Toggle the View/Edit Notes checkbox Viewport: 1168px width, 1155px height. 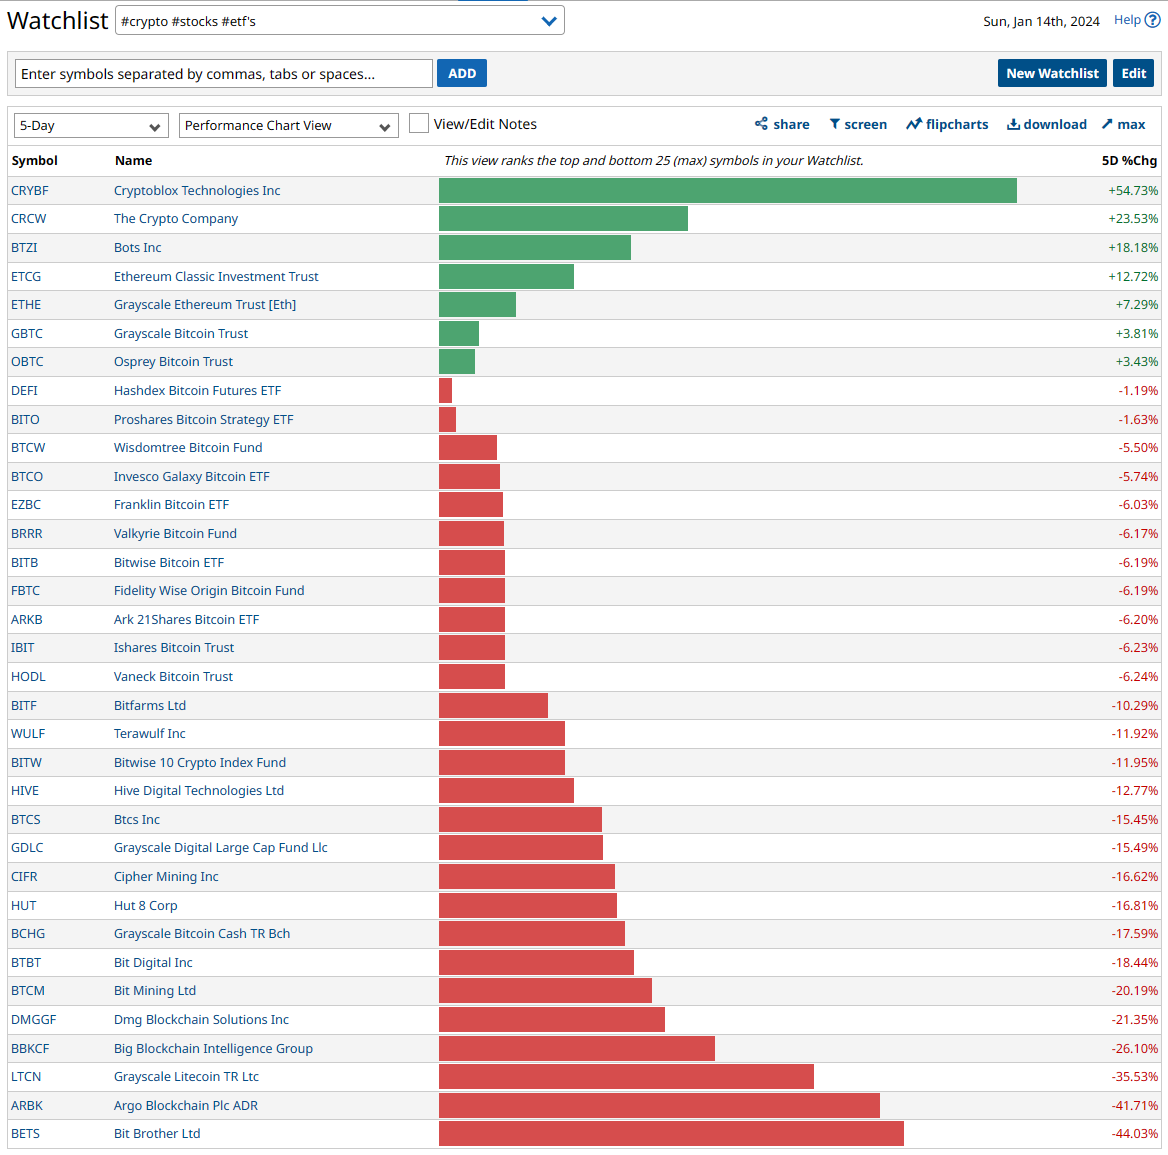tap(419, 124)
